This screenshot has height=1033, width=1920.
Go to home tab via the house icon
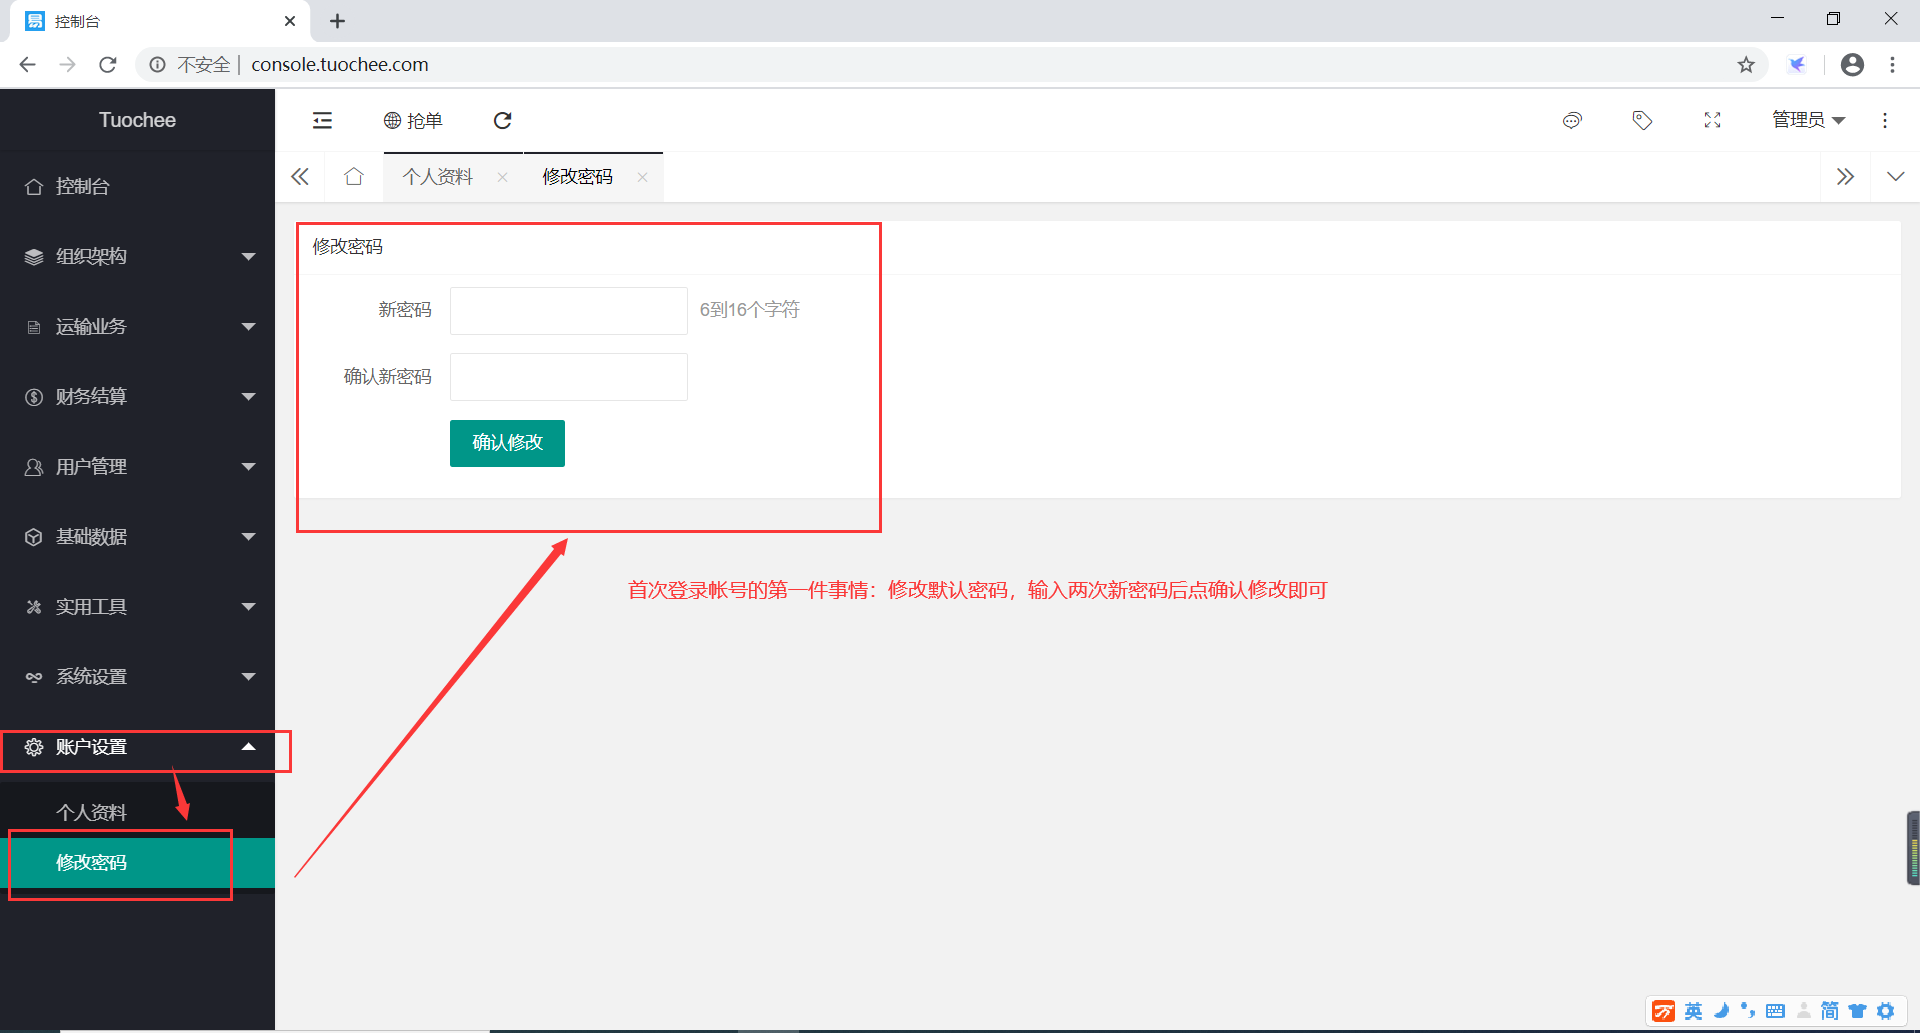354,177
